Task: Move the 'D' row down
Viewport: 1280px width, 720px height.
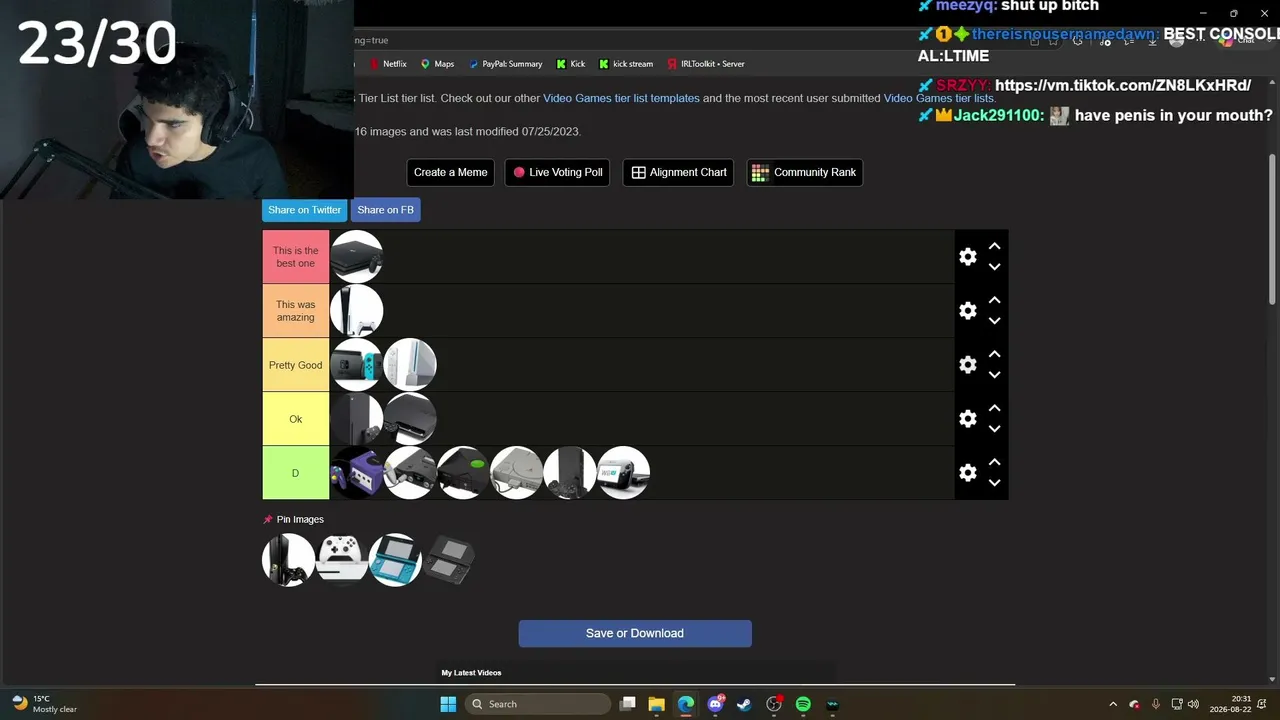Action: (994, 483)
